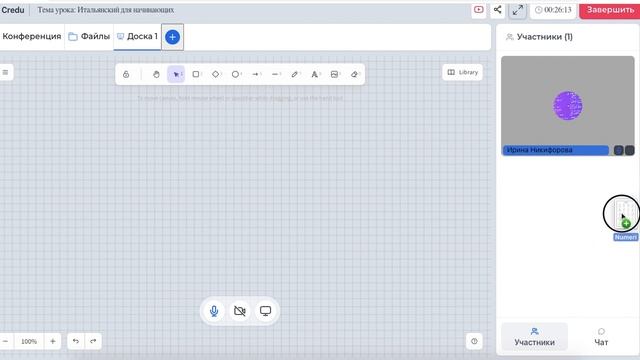The image size is (640, 360).
Task: Toggle fullscreen mode
Action: 518,10
